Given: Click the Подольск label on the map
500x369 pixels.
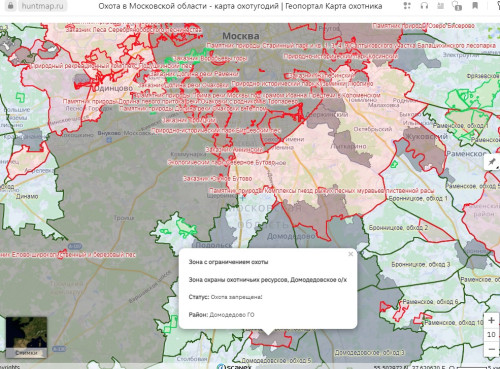Looking at the screenshot, I should click(x=214, y=245).
